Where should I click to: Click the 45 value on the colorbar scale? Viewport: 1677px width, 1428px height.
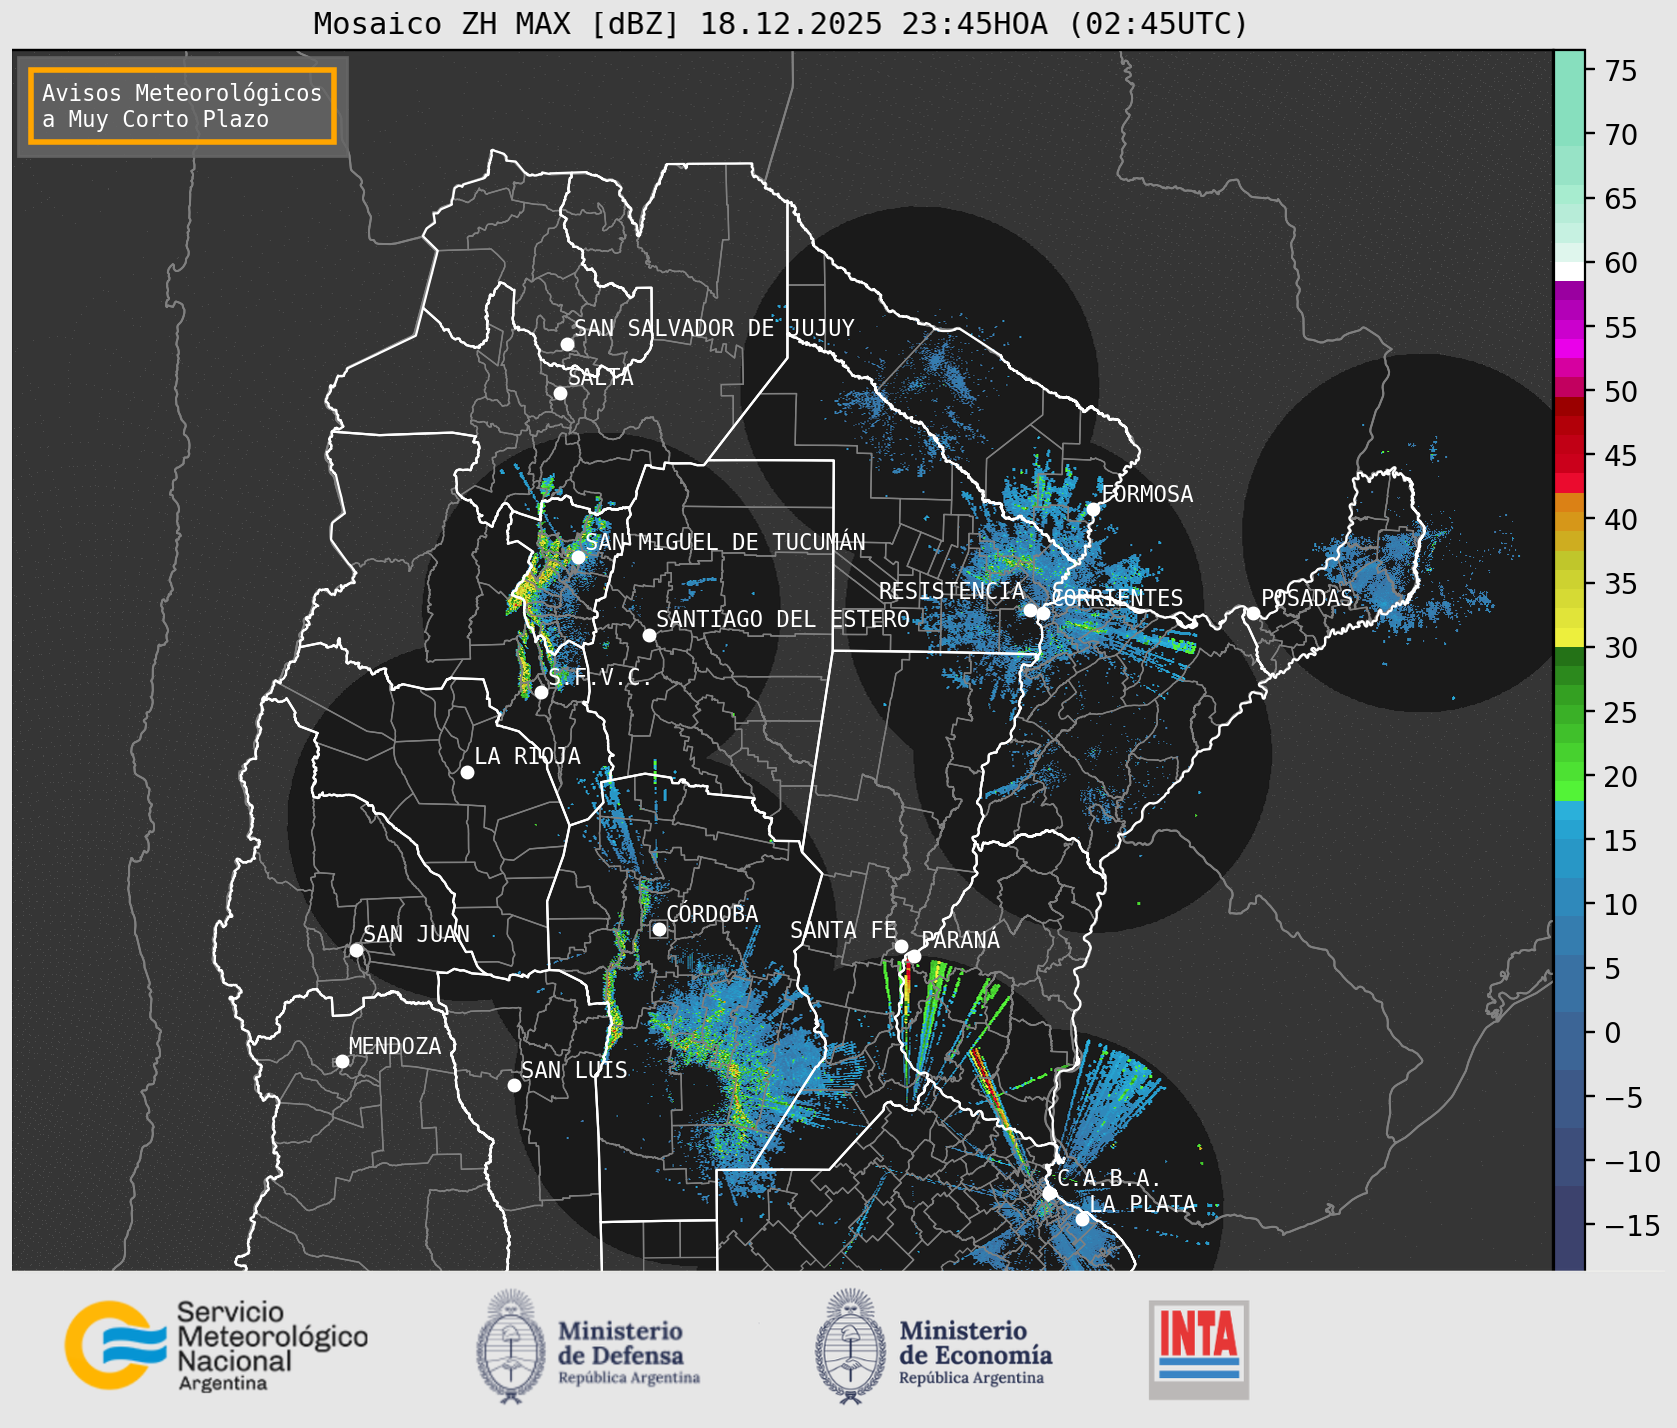pos(1621,455)
